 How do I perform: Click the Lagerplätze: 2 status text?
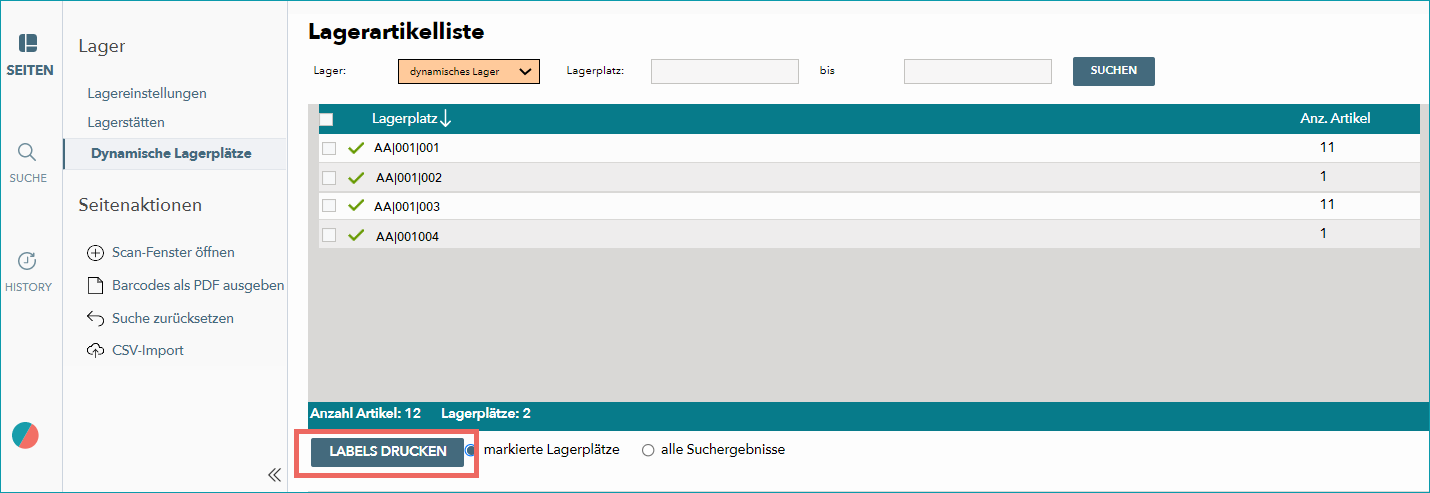pos(486,413)
